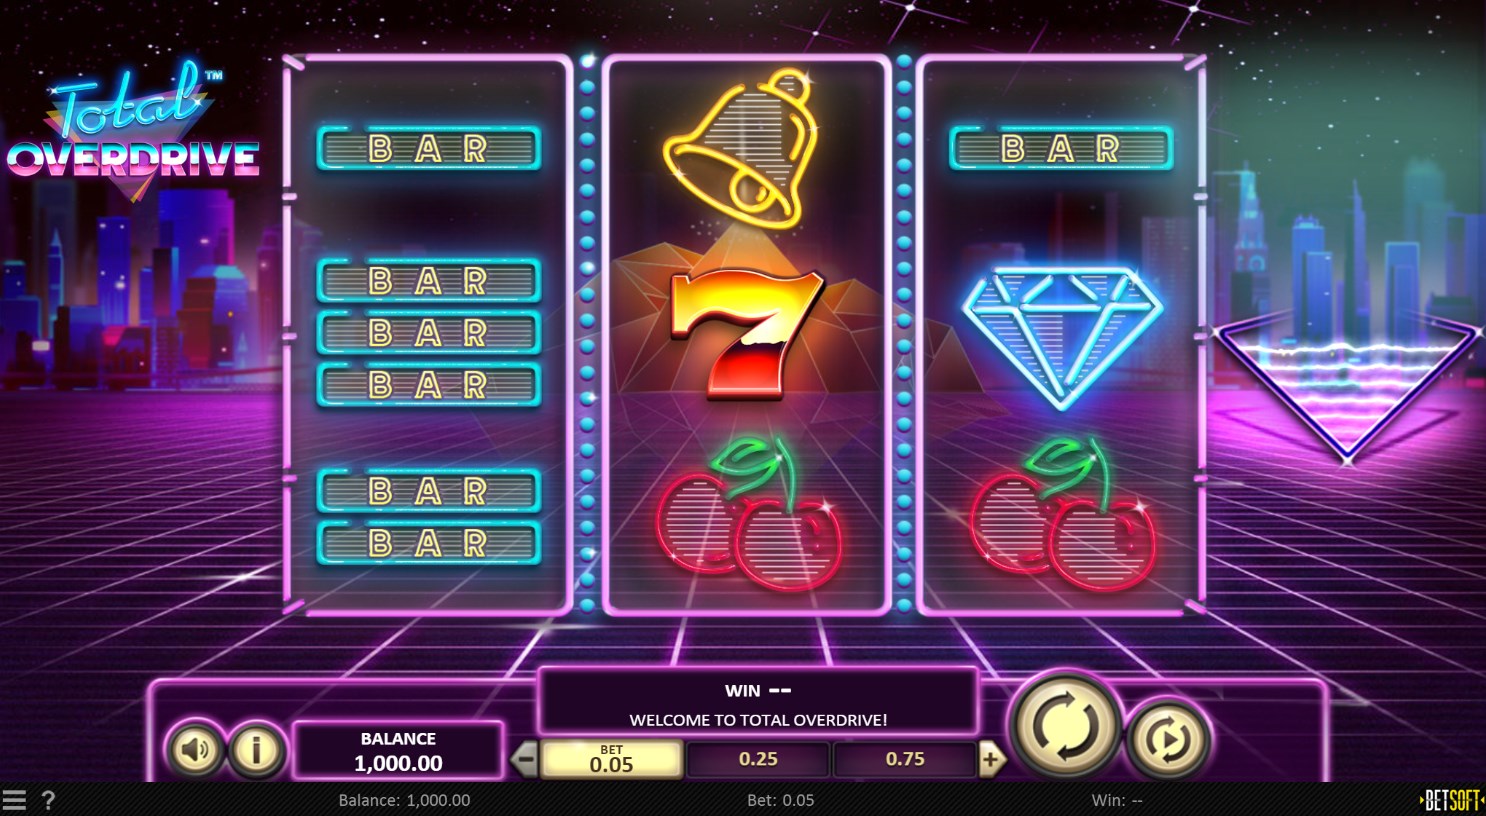Open help via the question mark icon
Image resolution: width=1486 pixels, height=816 pixels.
48,800
